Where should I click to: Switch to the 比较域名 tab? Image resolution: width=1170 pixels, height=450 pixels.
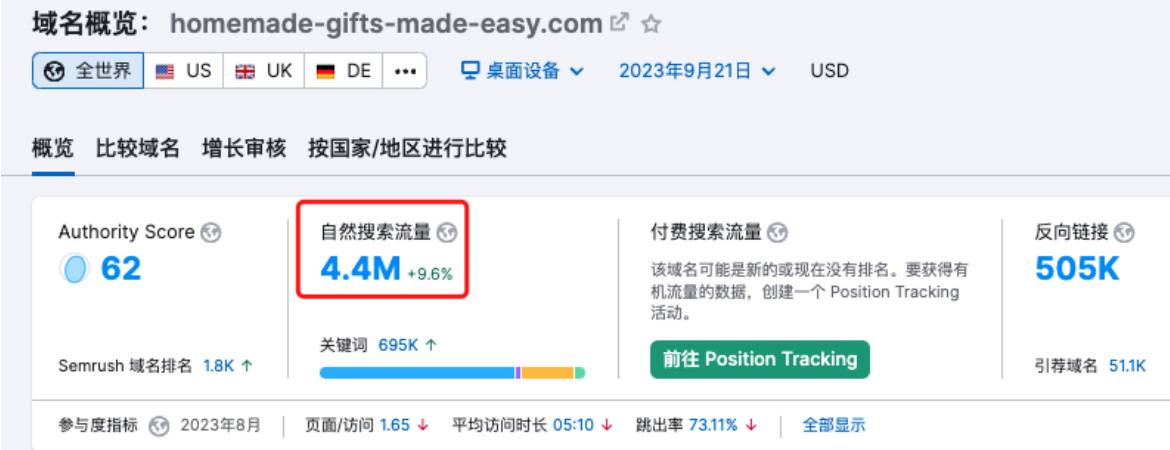pyautogui.click(x=138, y=149)
